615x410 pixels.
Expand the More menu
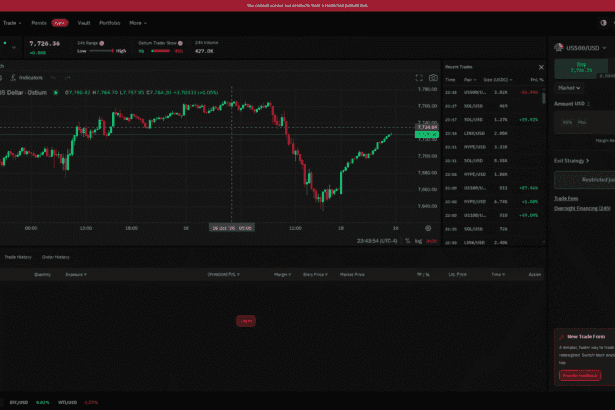[x=138, y=23]
